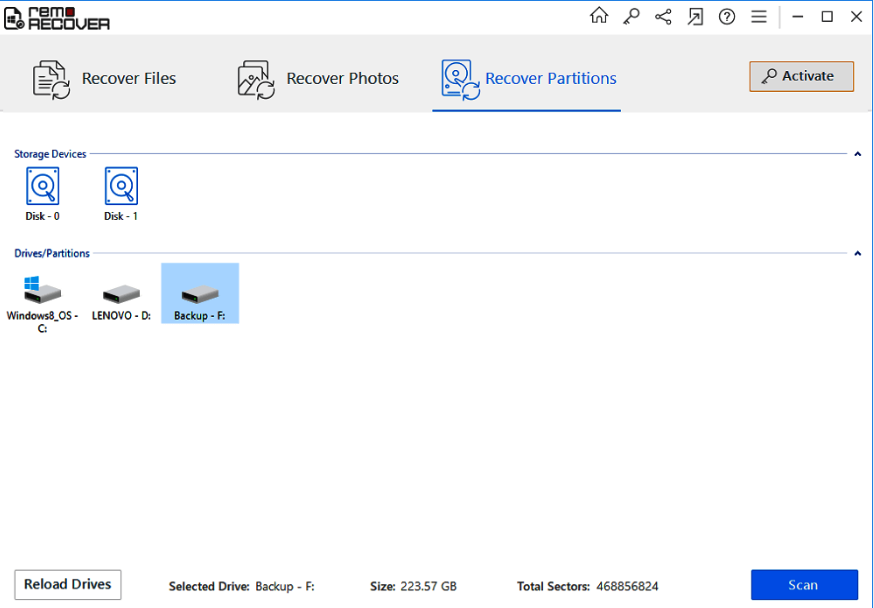Open the Share icon
This screenshot has width=874, height=608.
point(663,16)
